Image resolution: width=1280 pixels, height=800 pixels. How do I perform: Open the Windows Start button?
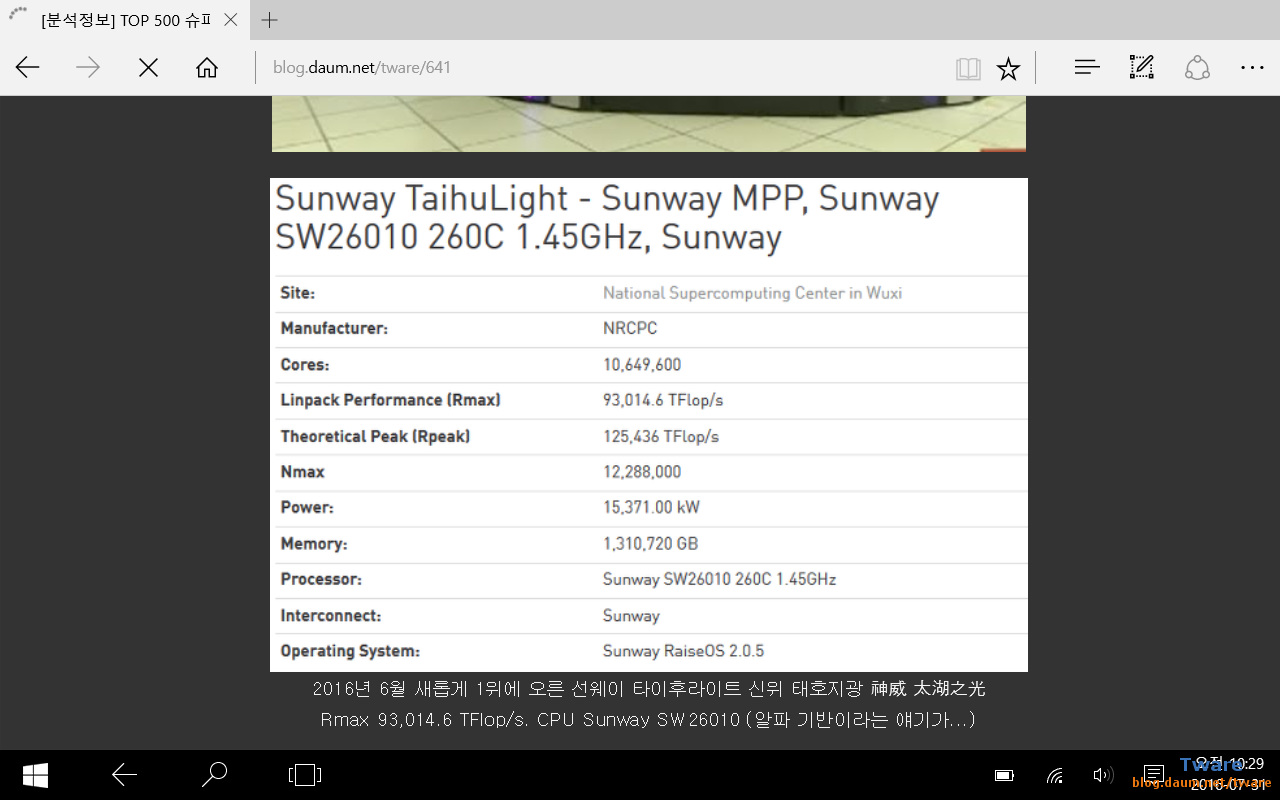35,775
